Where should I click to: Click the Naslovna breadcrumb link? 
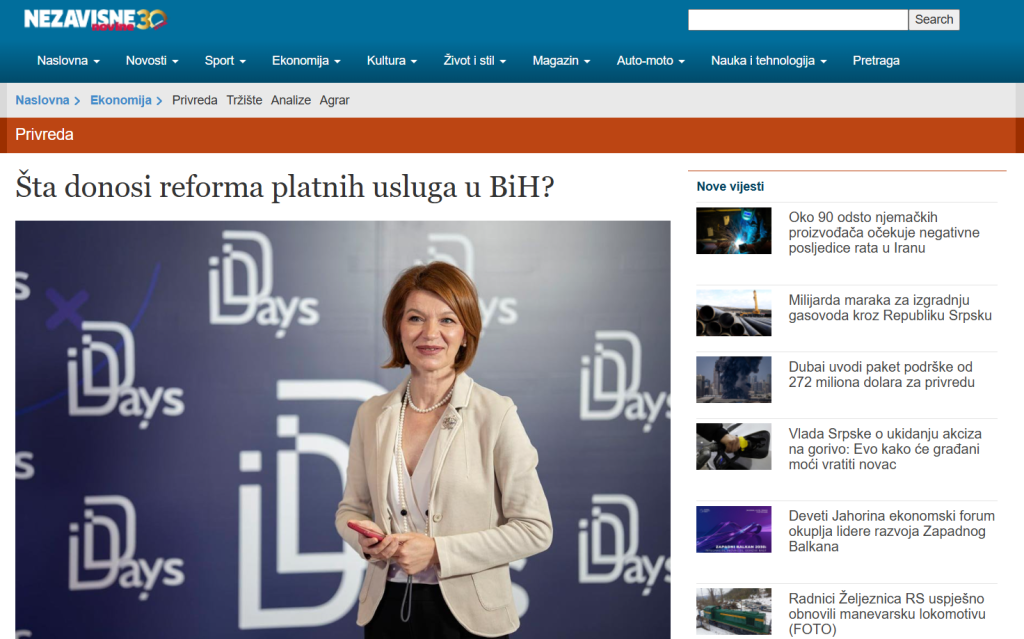point(42,100)
